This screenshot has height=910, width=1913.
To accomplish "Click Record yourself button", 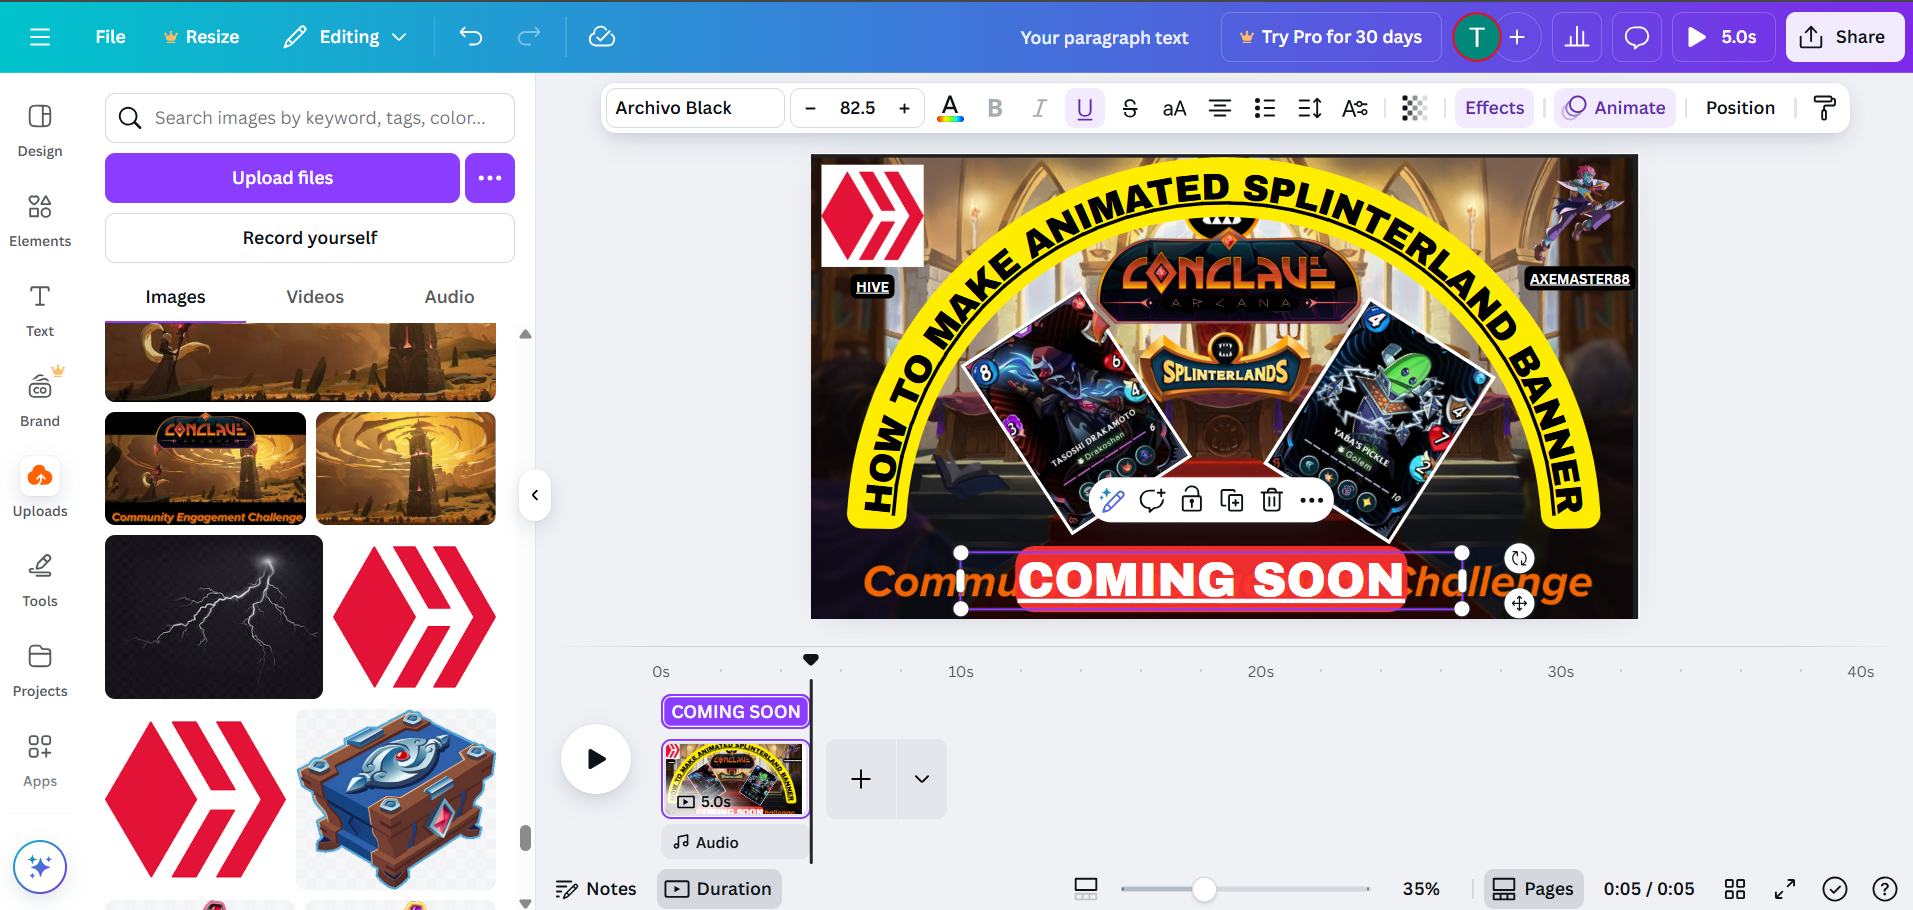I will pos(310,238).
